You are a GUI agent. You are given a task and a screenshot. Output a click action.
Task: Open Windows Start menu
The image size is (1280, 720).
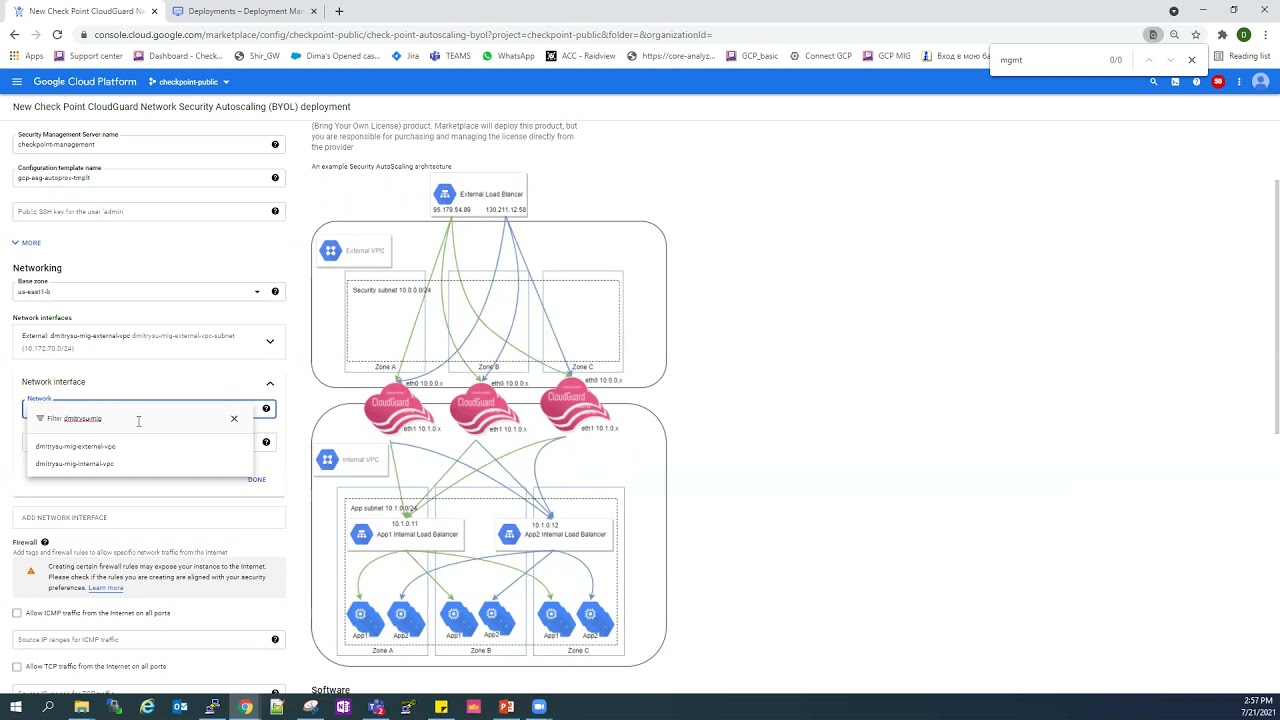click(15, 707)
